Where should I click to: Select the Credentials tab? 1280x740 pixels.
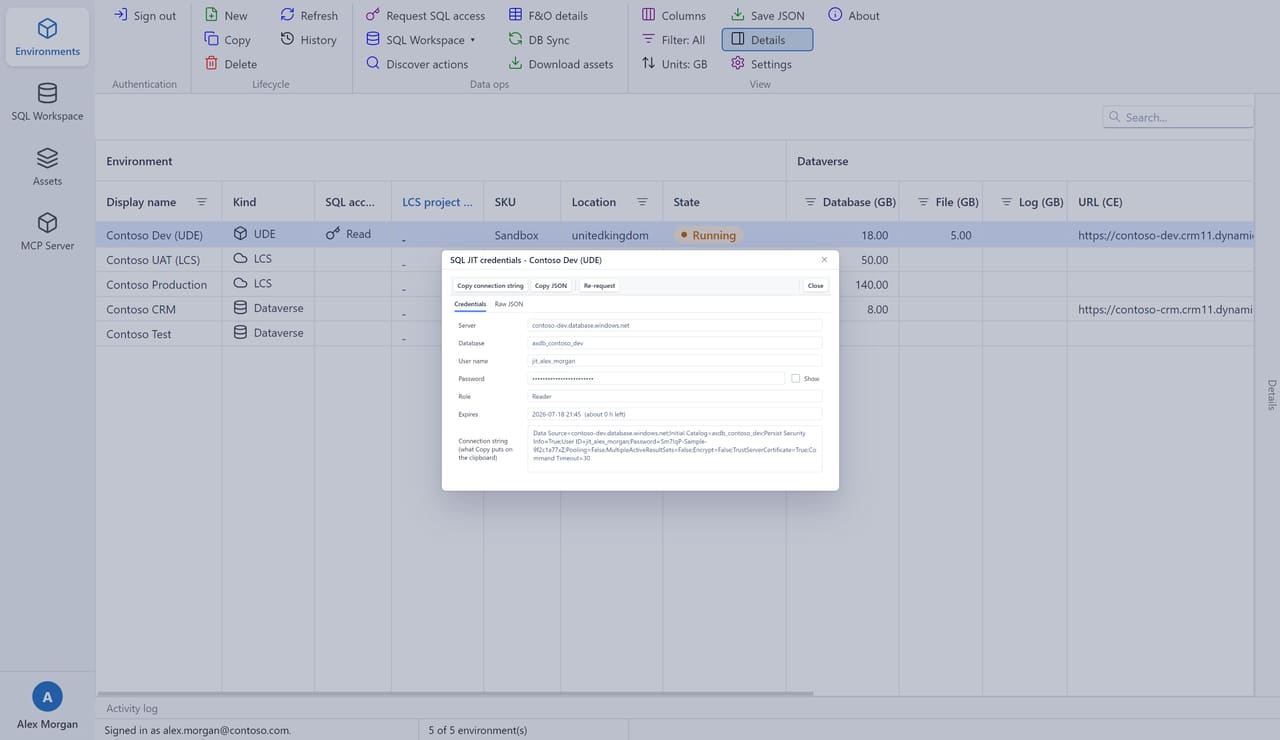click(x=470, y=304)
